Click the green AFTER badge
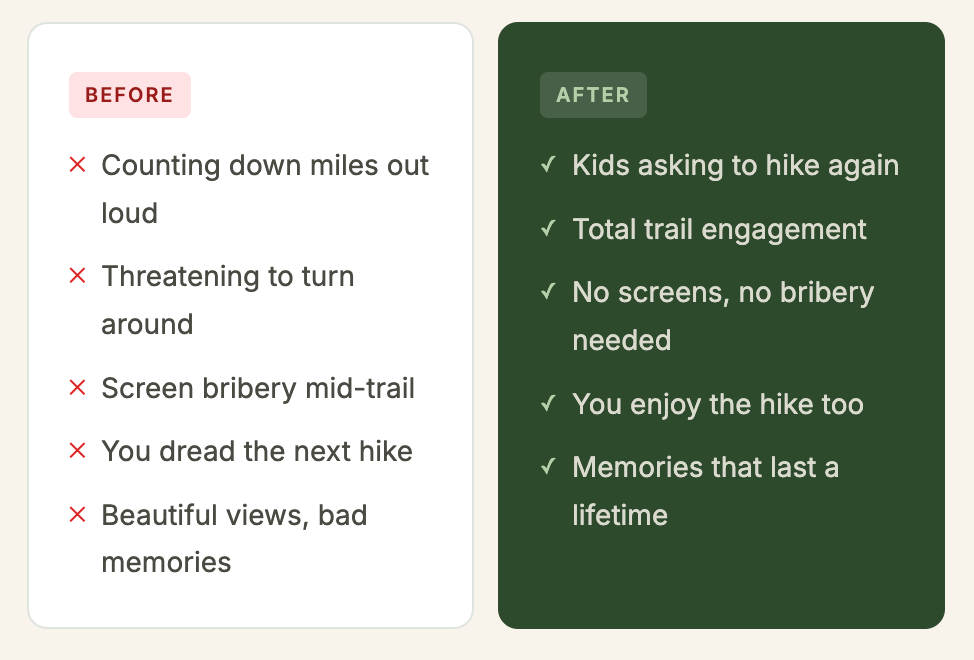974x660 pixels. [x=593, y=95]
